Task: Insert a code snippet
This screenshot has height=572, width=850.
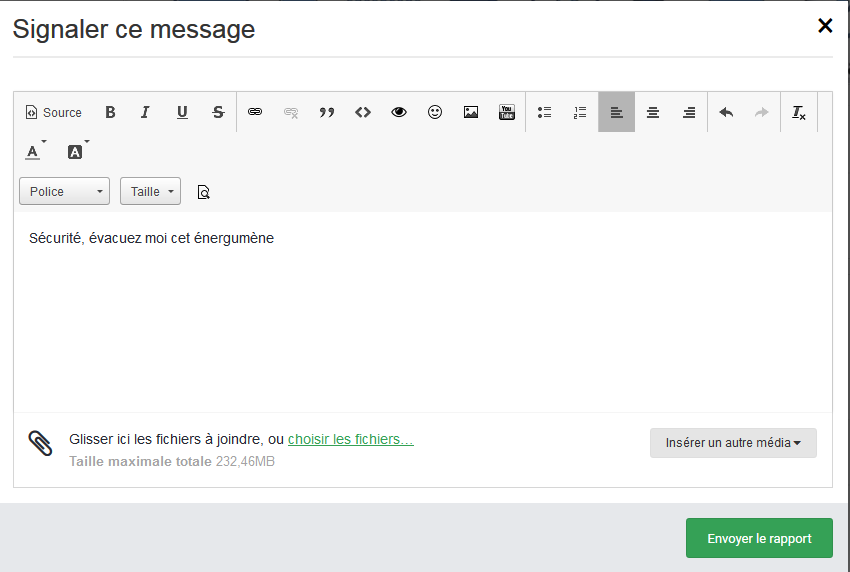Action: [x=363, y=112]
